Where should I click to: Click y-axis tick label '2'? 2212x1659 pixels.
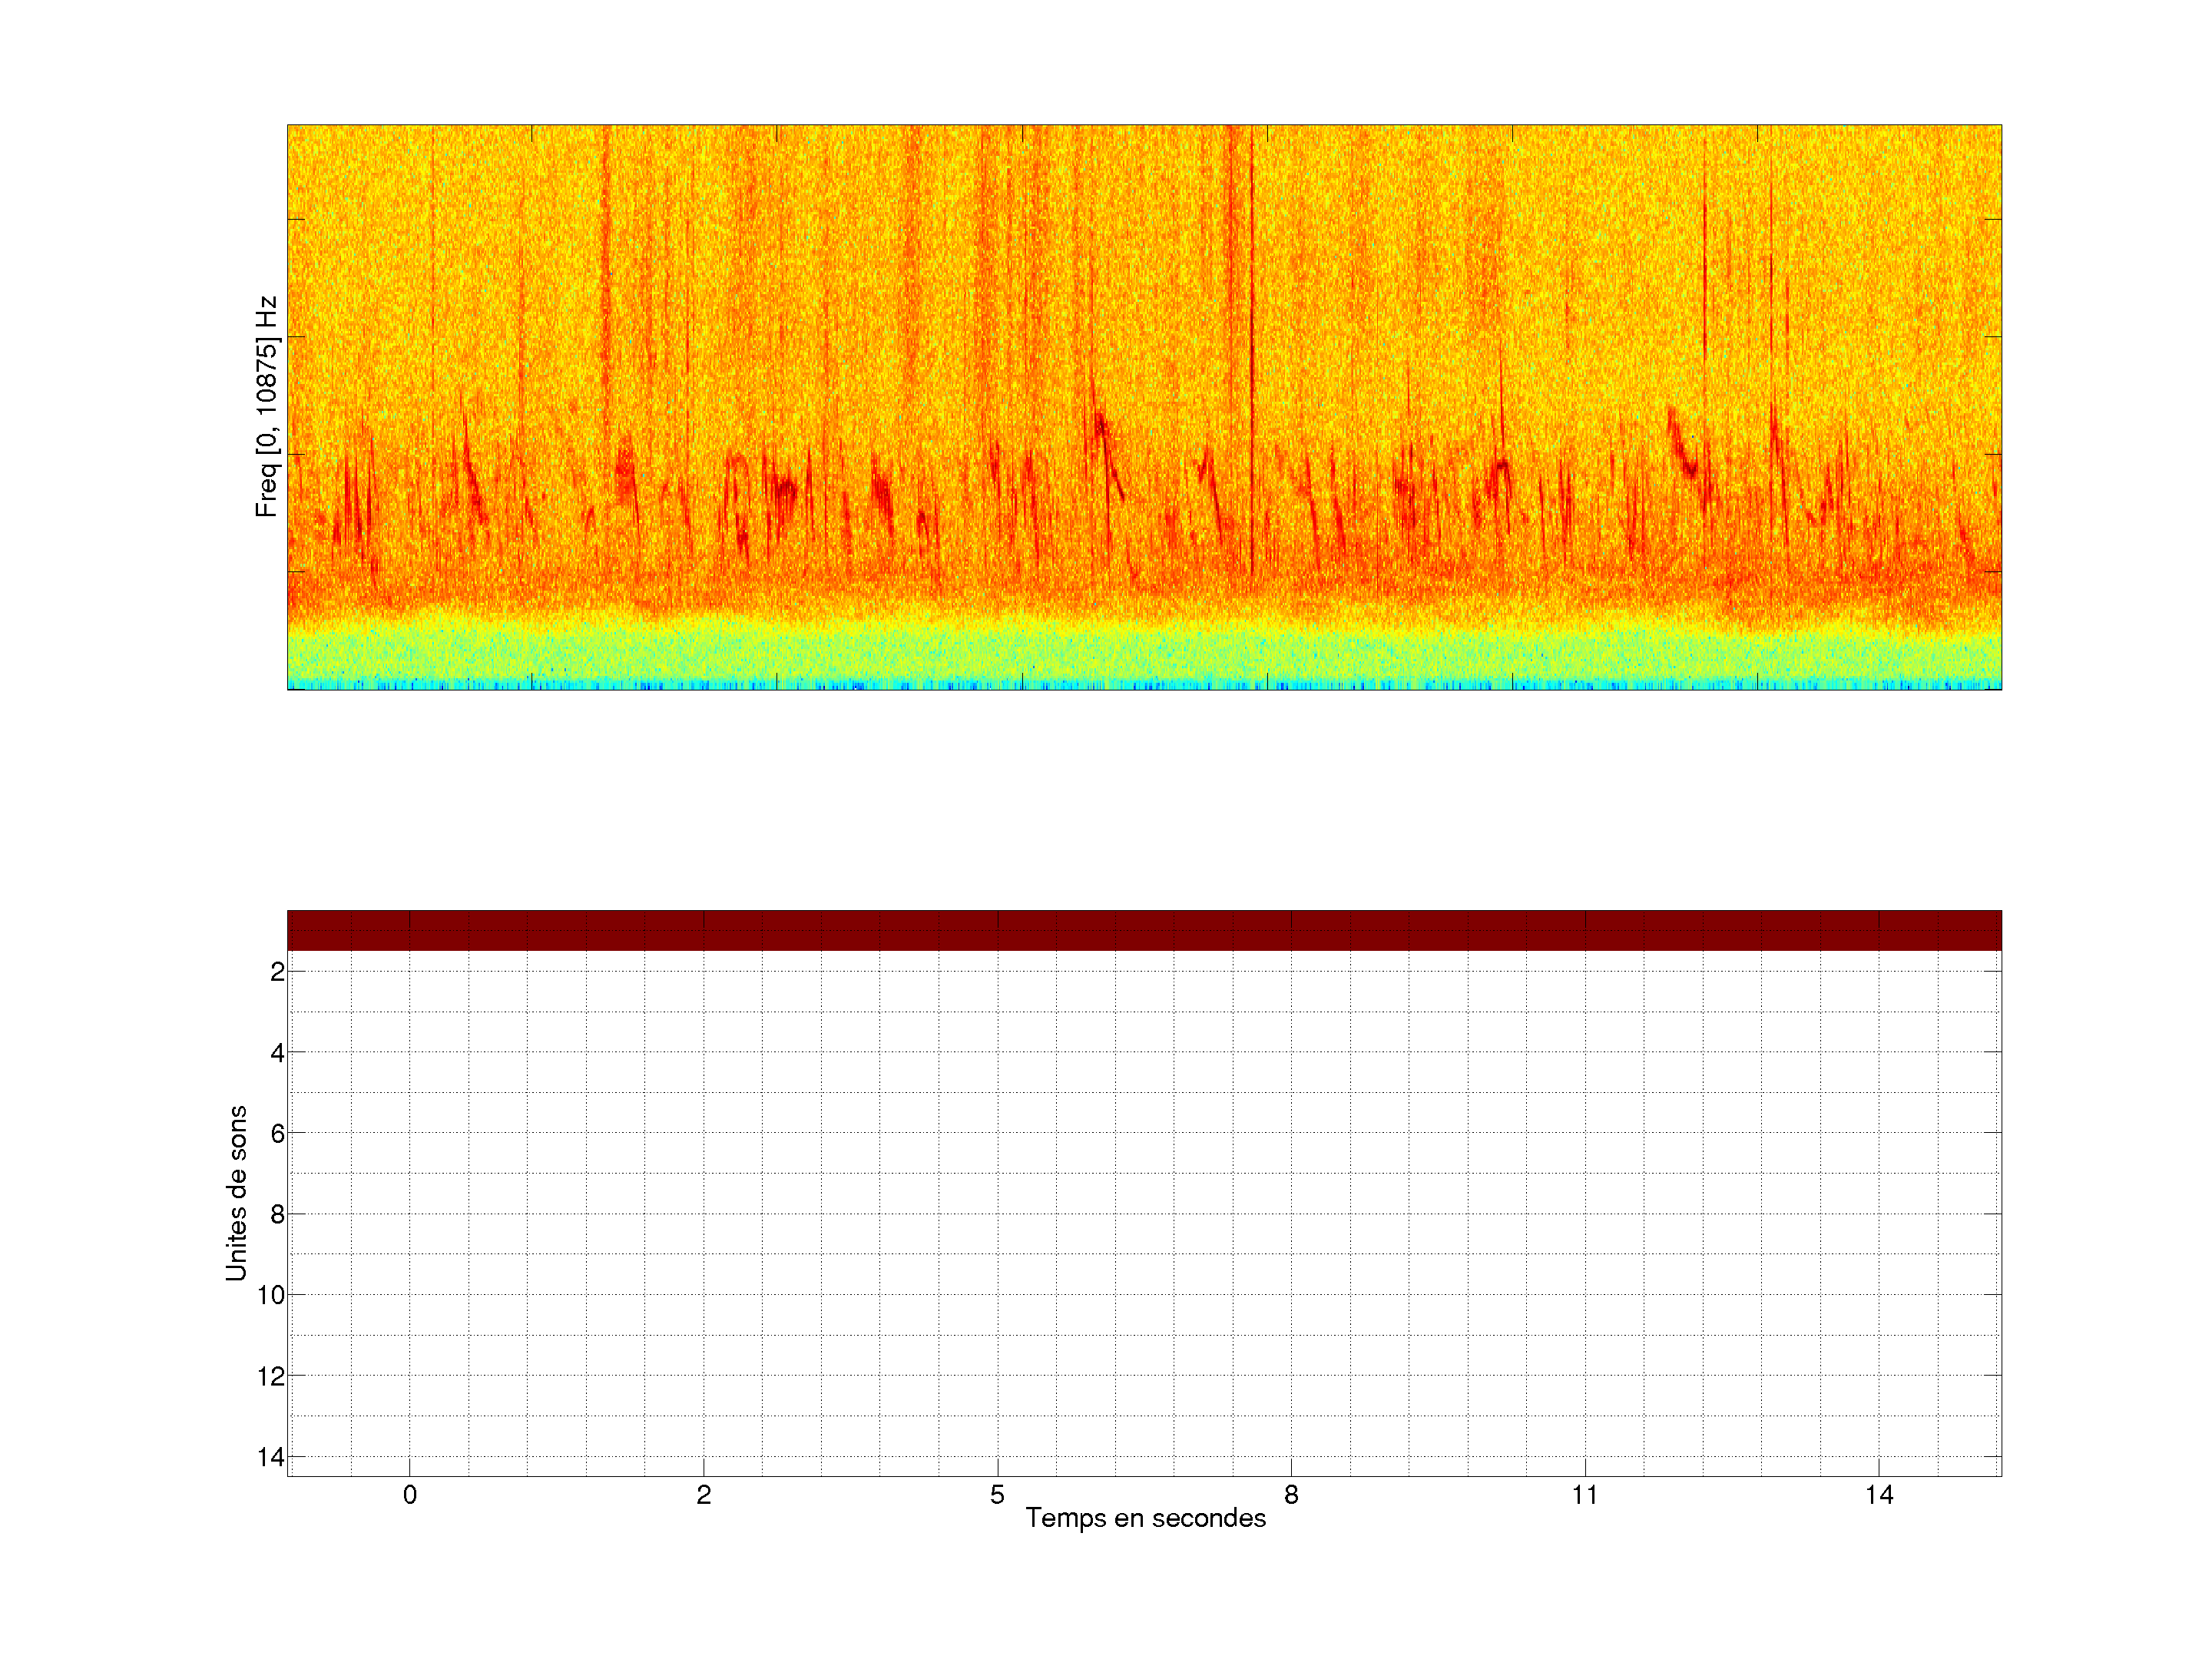pos(277,972)
